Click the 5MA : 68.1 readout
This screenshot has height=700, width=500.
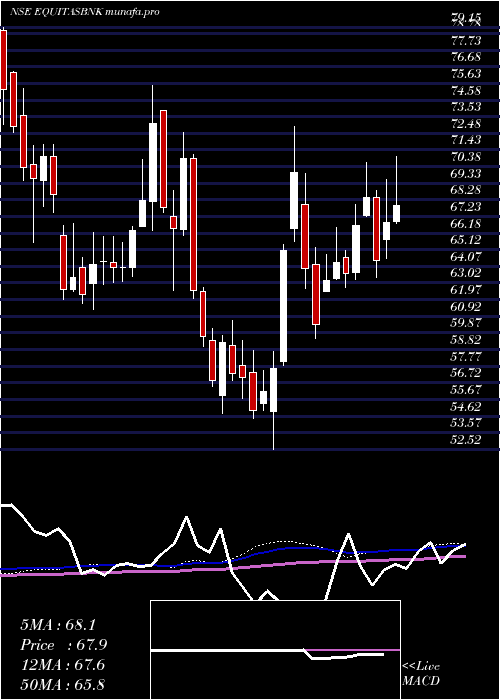coord(58,625)
